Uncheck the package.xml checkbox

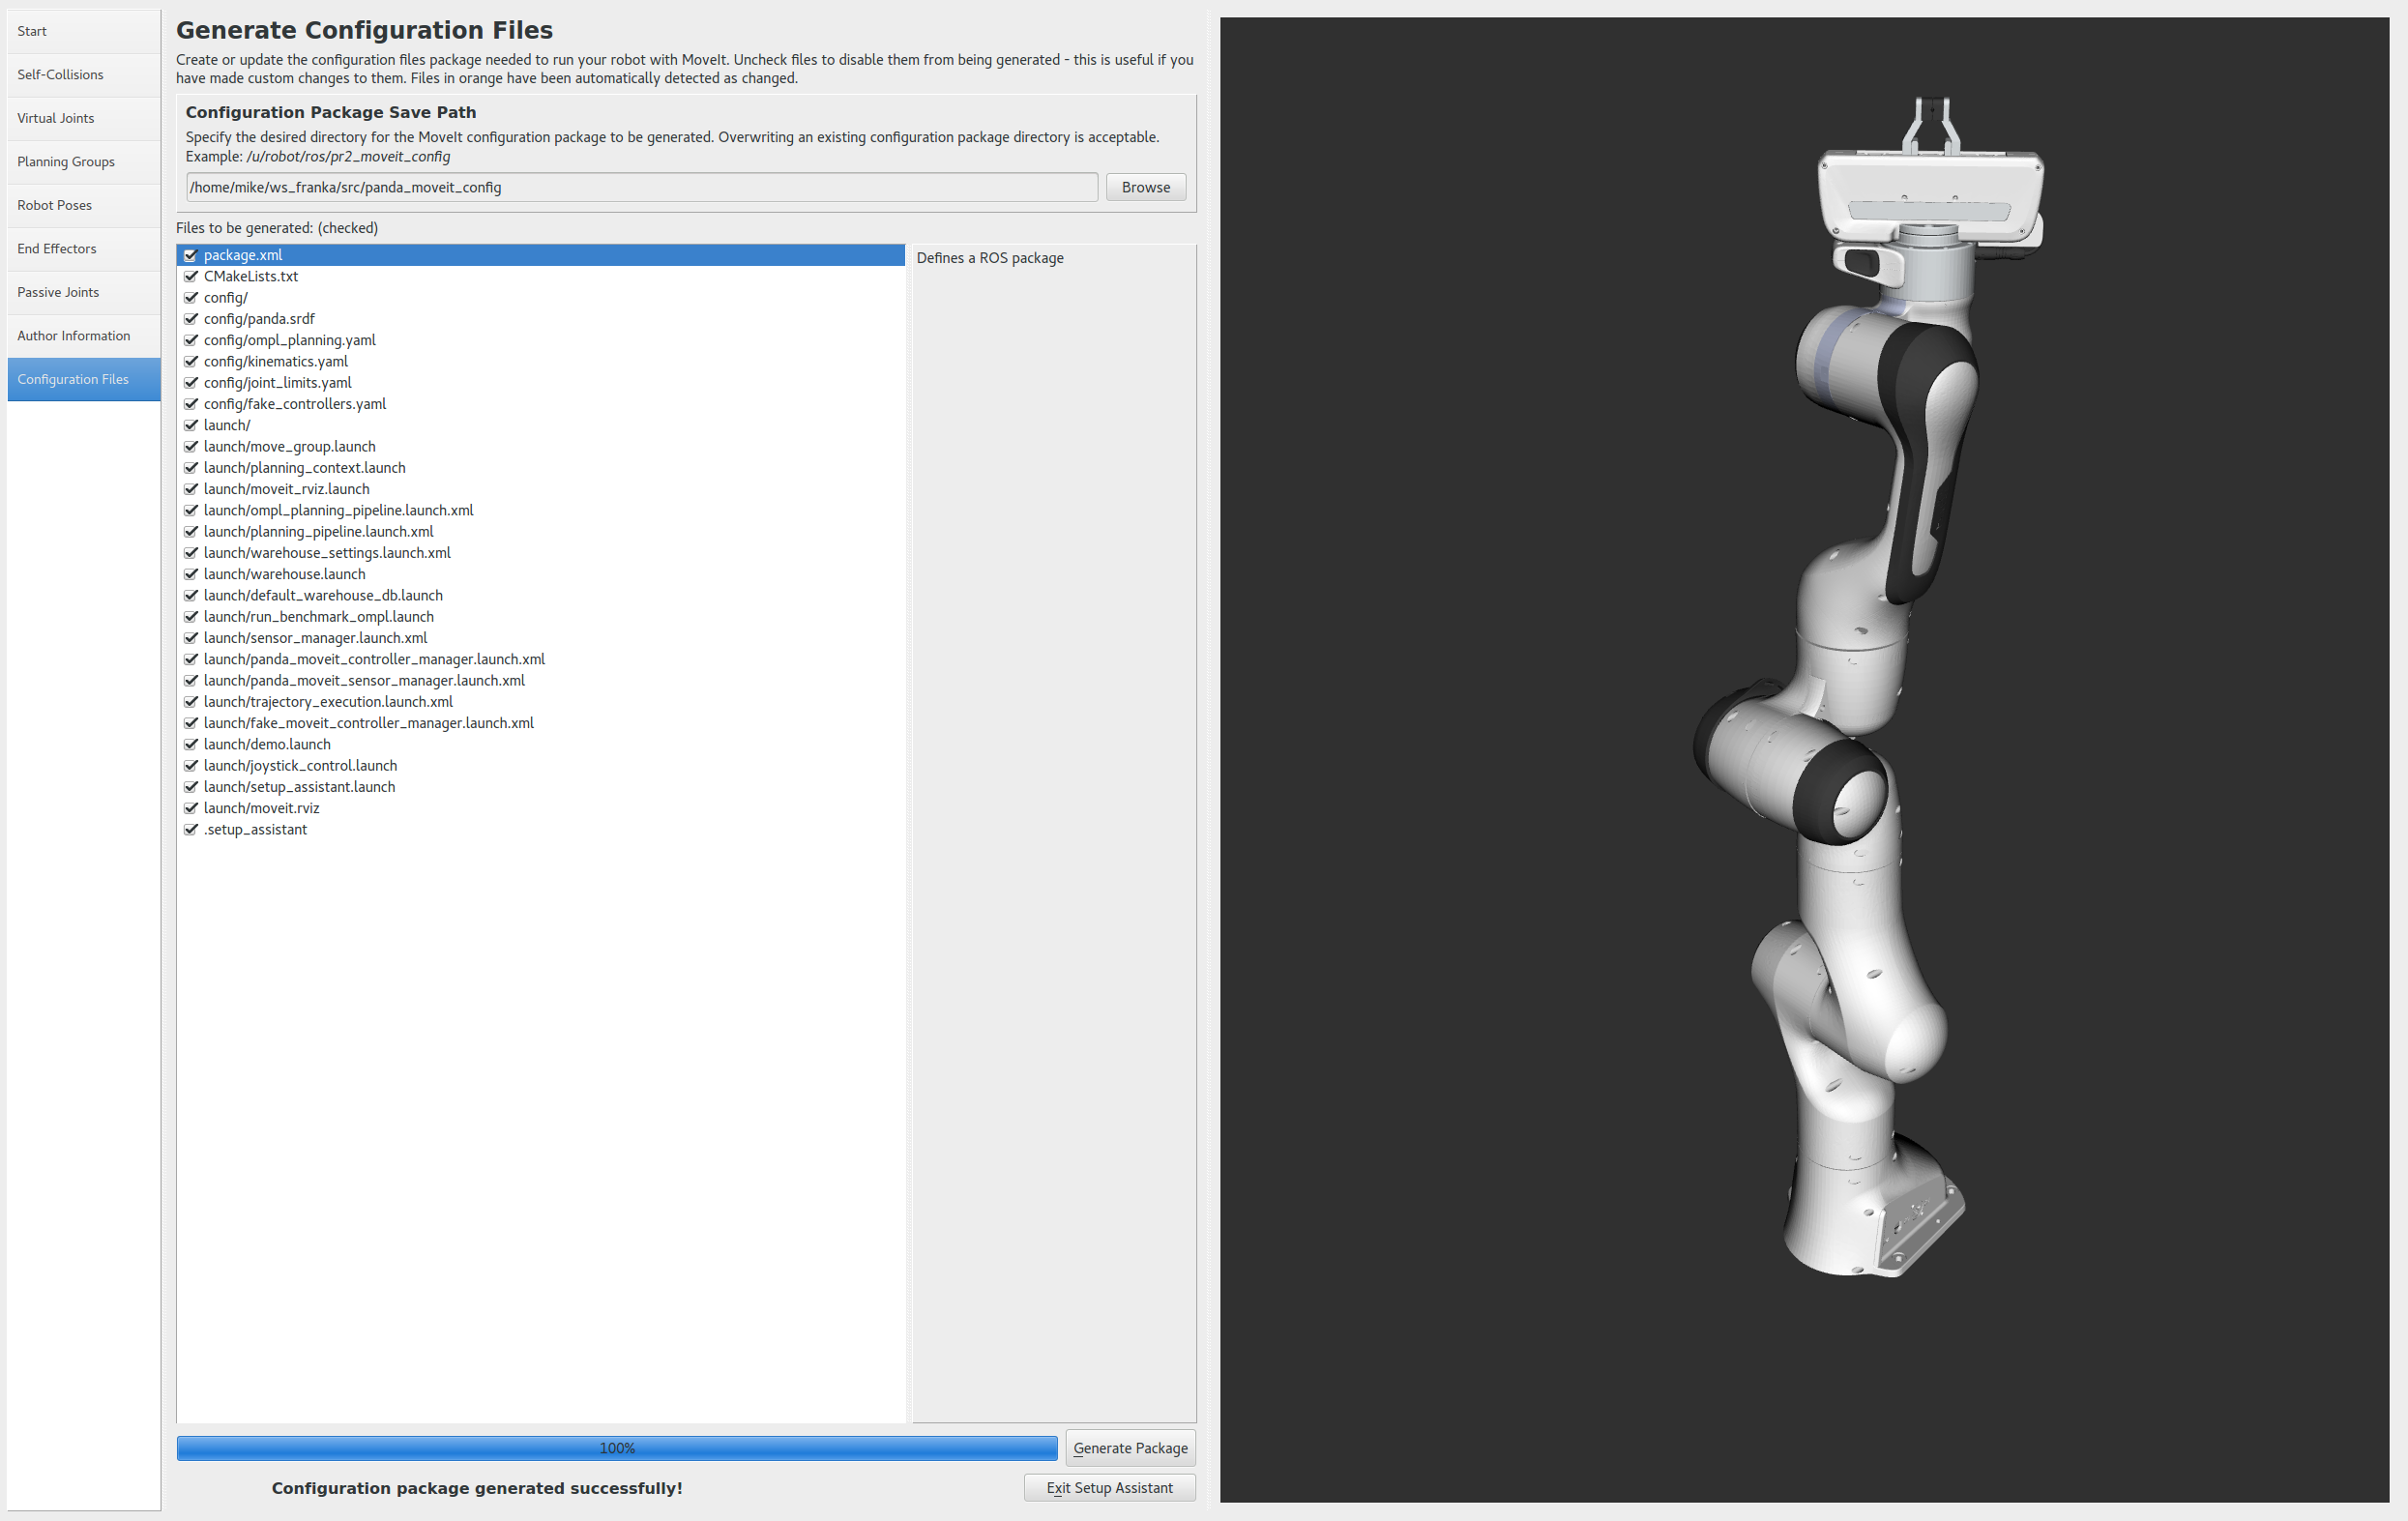tap(190, 255)
